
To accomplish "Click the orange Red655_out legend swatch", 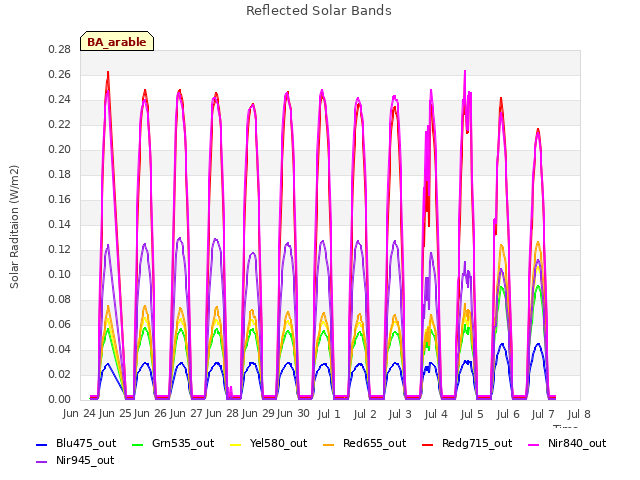I will (329, 444).
